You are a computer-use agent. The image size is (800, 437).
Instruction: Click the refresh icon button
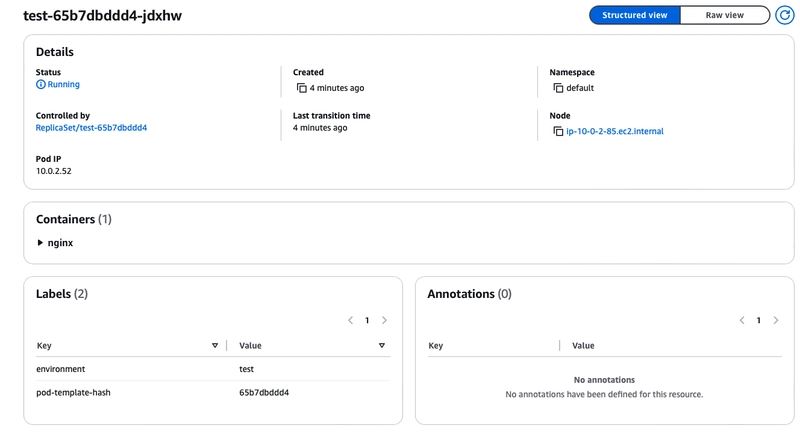point(784,16)
